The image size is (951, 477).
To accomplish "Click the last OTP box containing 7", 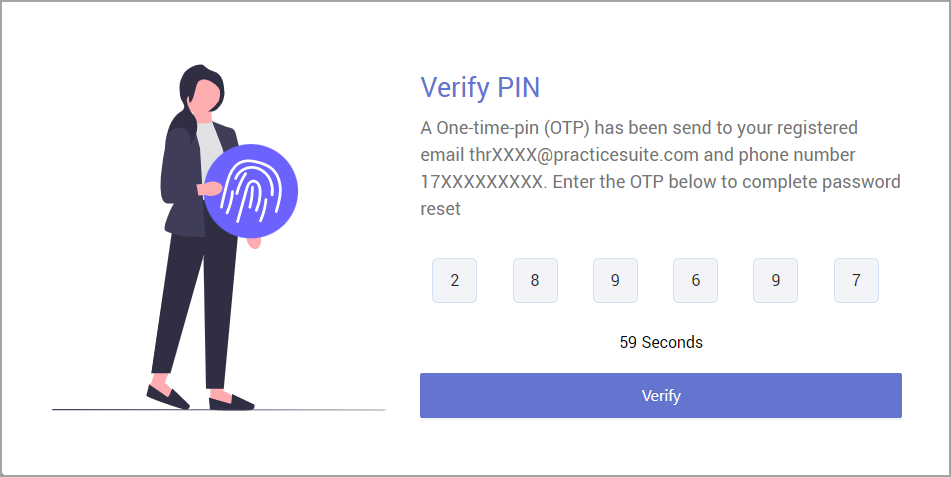I will pos(856,281).
